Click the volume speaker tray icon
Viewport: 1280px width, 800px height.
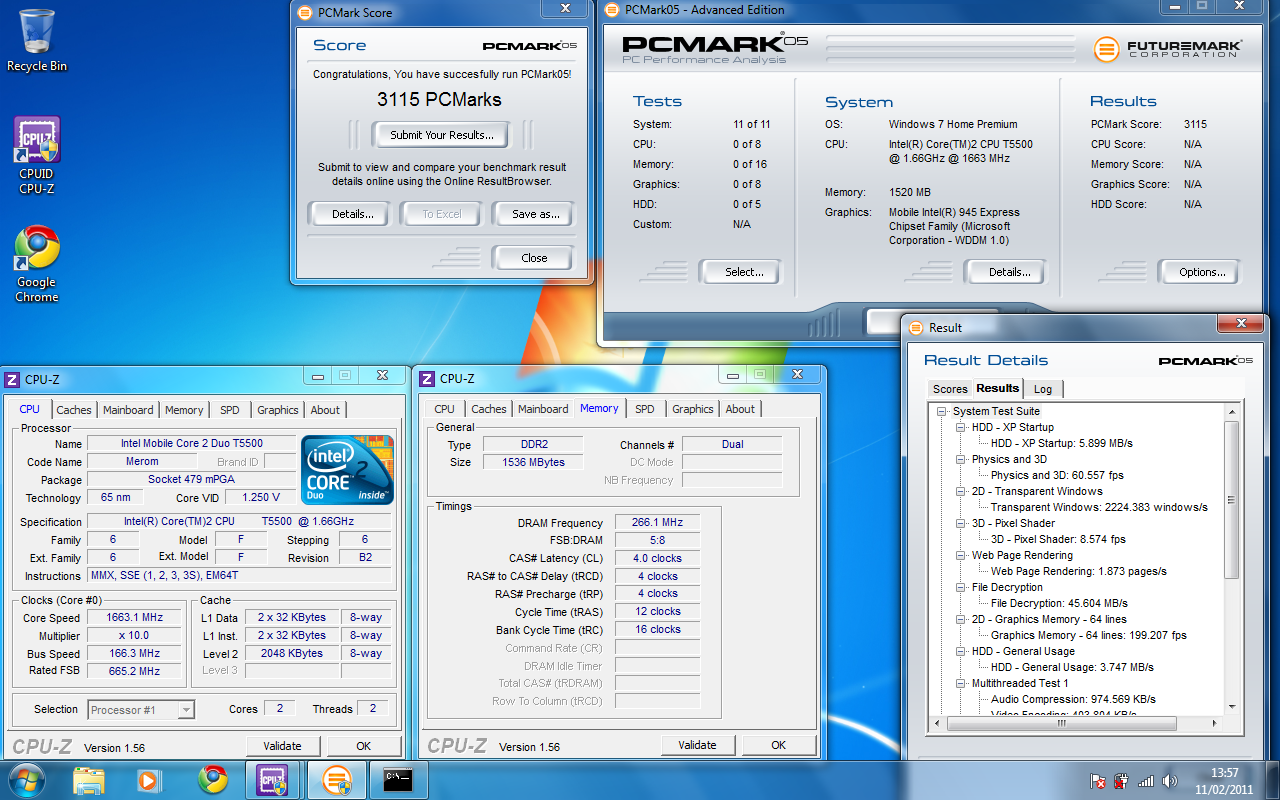(1170, 781)
